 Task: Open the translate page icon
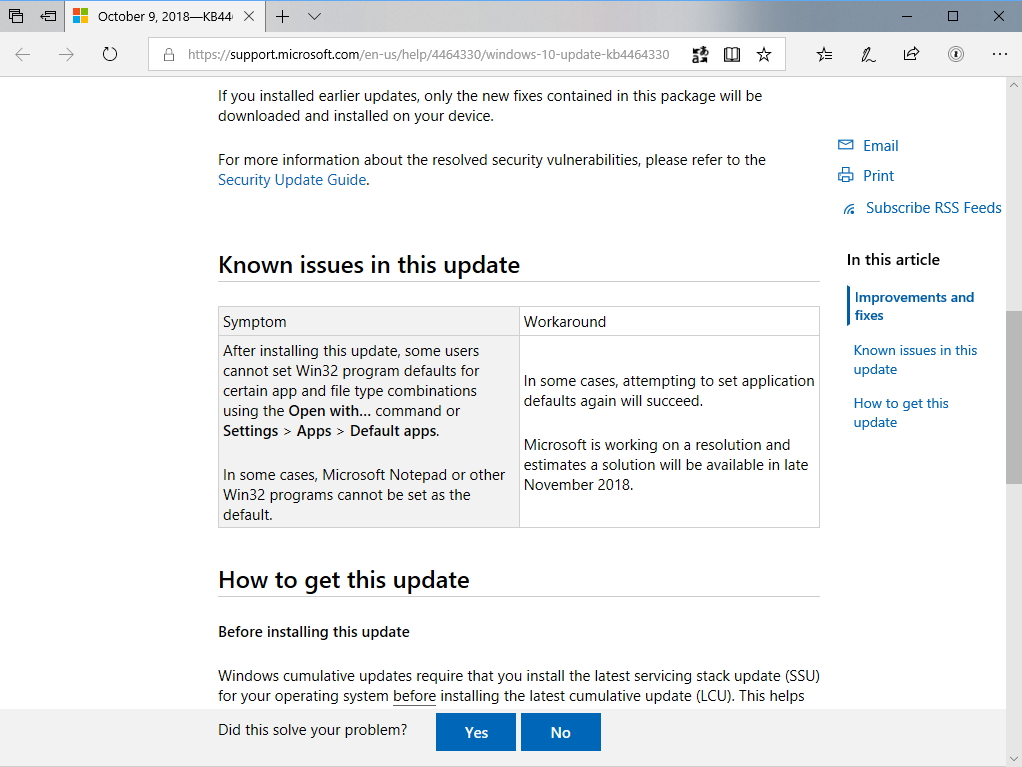click(700, 55)
